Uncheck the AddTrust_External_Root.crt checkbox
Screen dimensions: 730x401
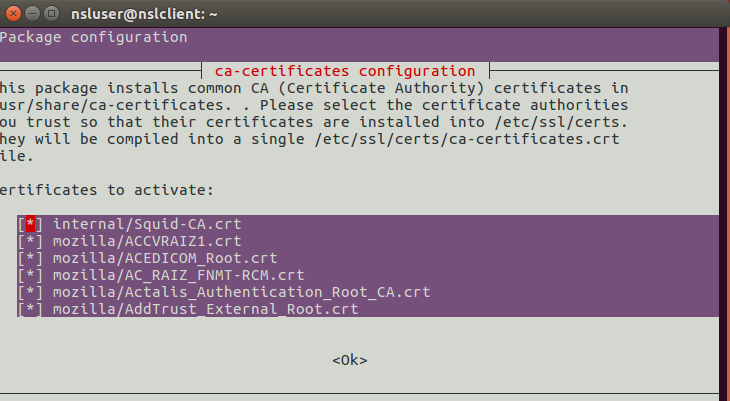[x=30, y=309]
